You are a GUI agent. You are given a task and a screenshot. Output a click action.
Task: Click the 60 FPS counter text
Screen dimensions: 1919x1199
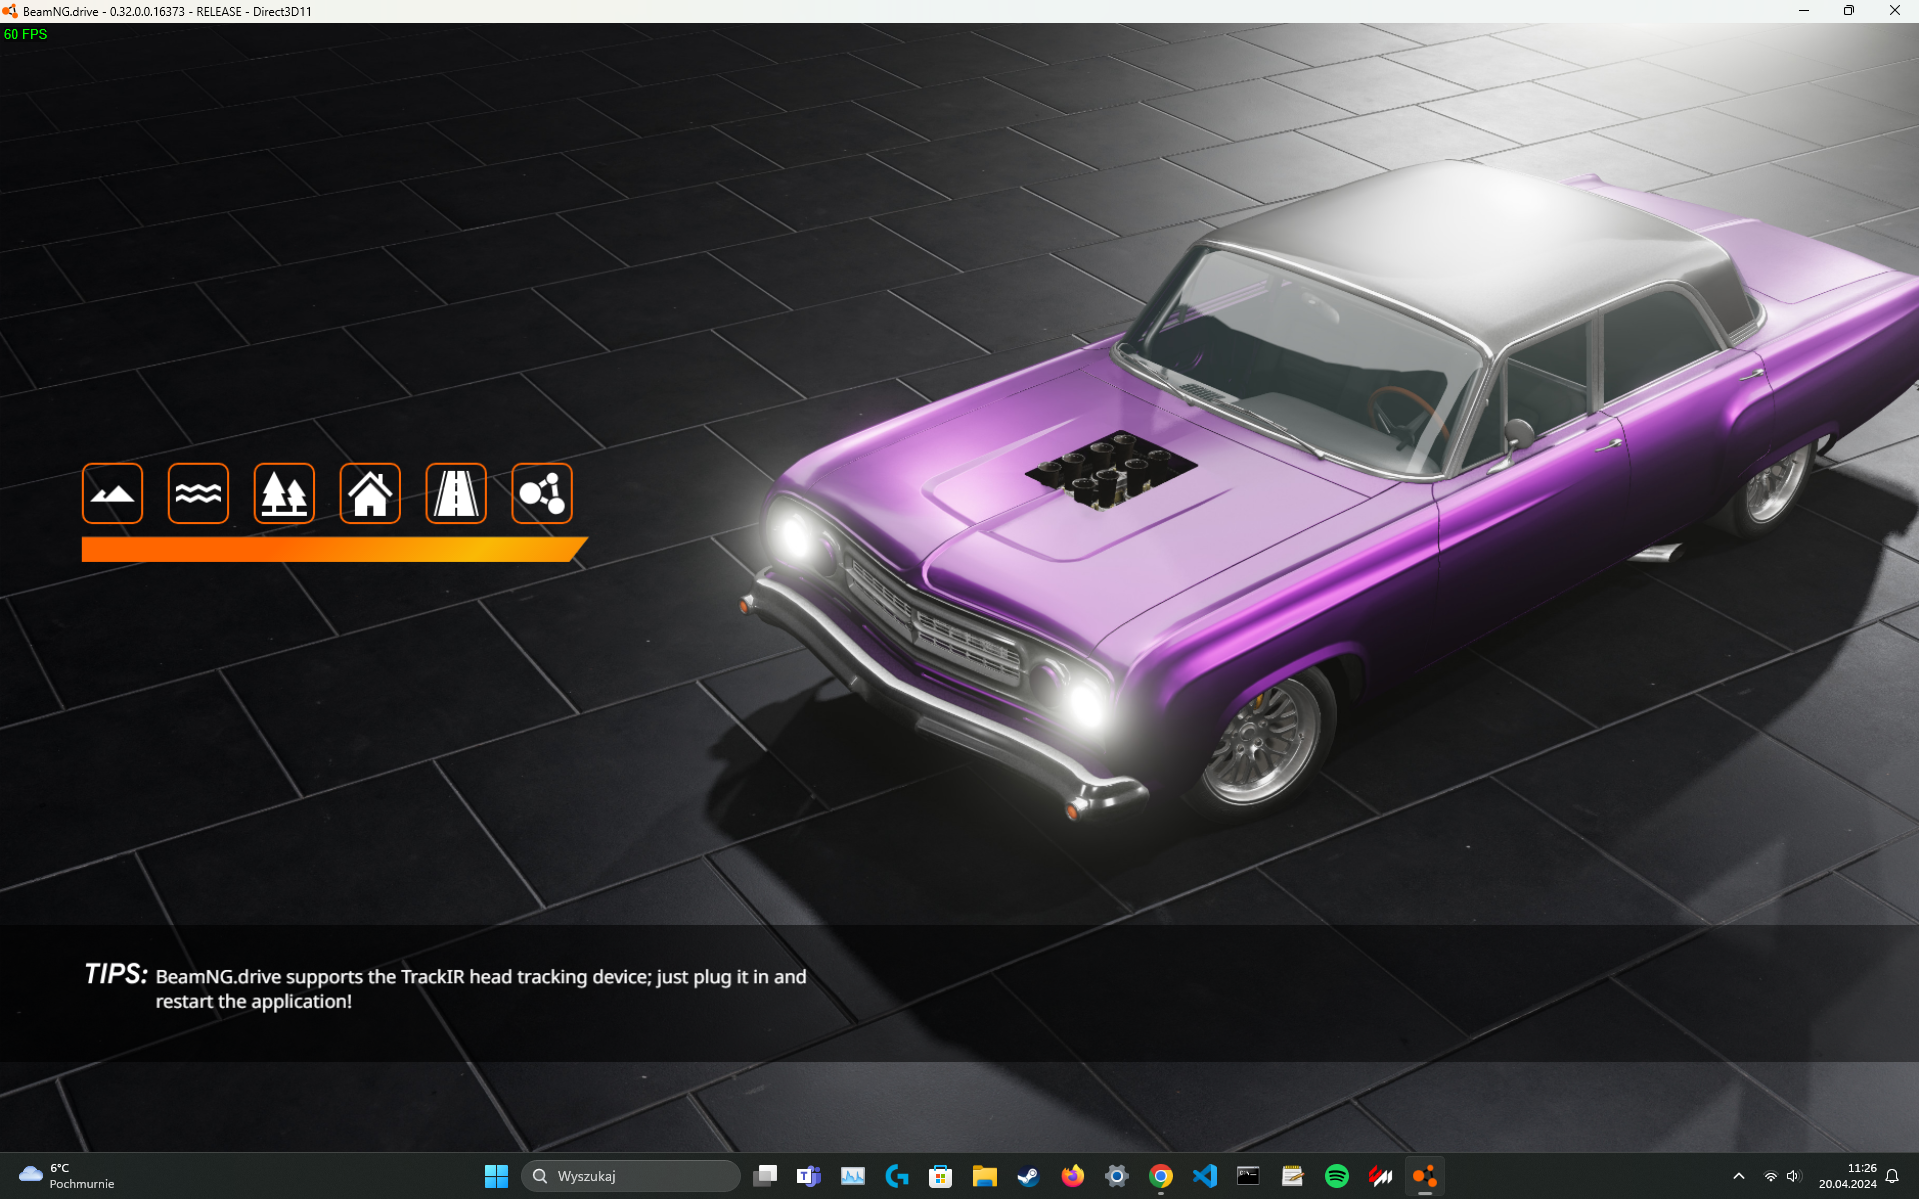[26, 34]
